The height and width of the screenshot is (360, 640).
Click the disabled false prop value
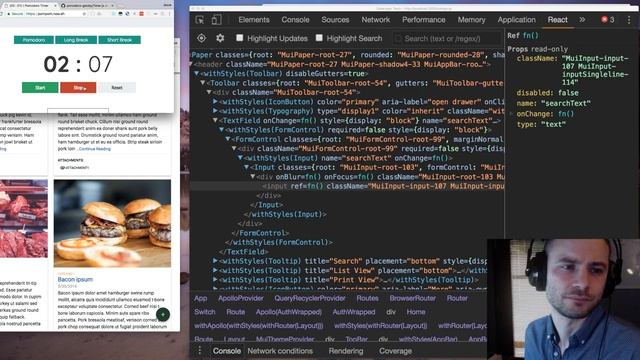coord(568,93)
